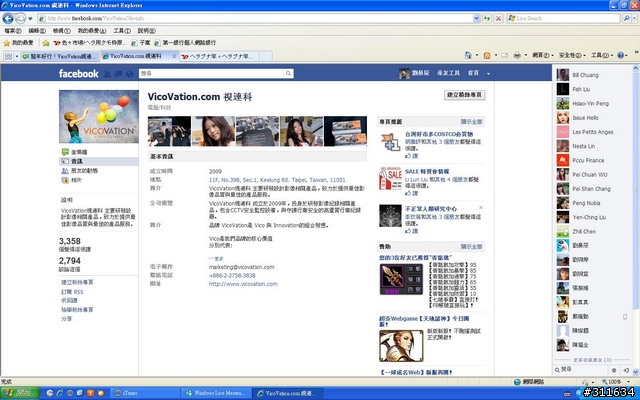
Task: Open the search provider dropdown arrow
Action: 635,18
